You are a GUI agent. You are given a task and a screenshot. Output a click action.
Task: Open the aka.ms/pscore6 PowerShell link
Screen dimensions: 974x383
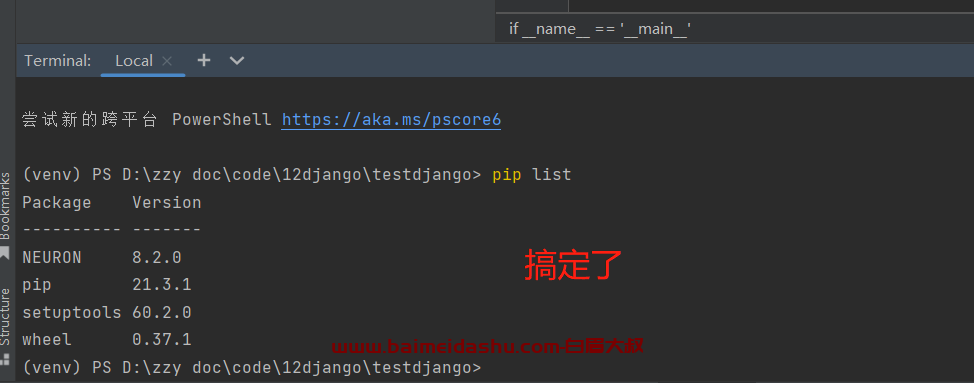[x=391, y=119]
